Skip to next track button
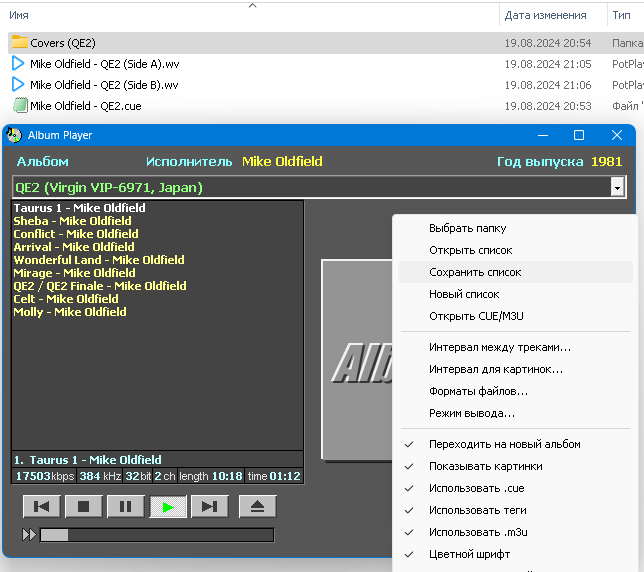The width and height of the screenshot is (644, 572). pyautogui.click(x=210, y=506)
